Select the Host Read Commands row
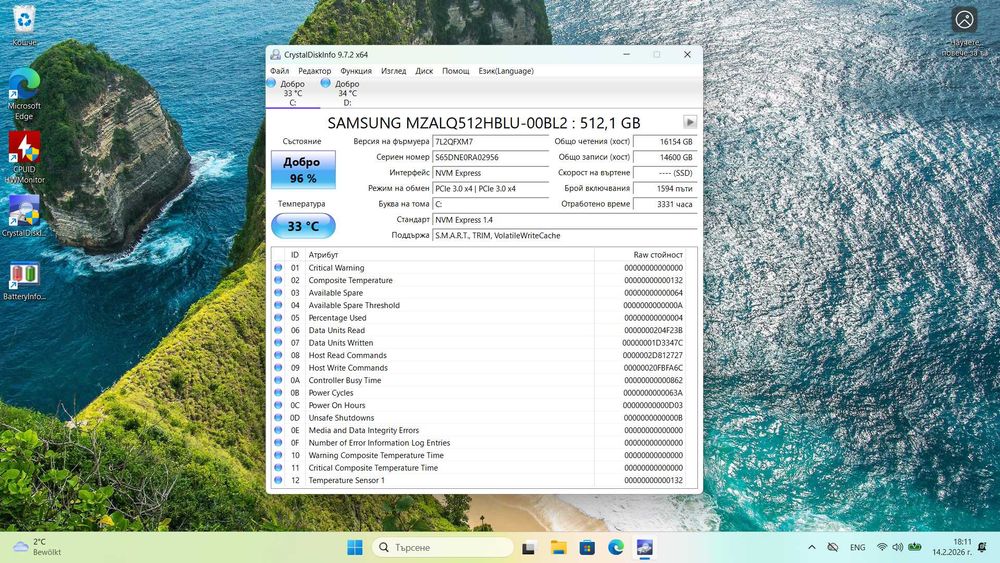The height and width of the screenshot is (563, 1000). click(479, 355)
